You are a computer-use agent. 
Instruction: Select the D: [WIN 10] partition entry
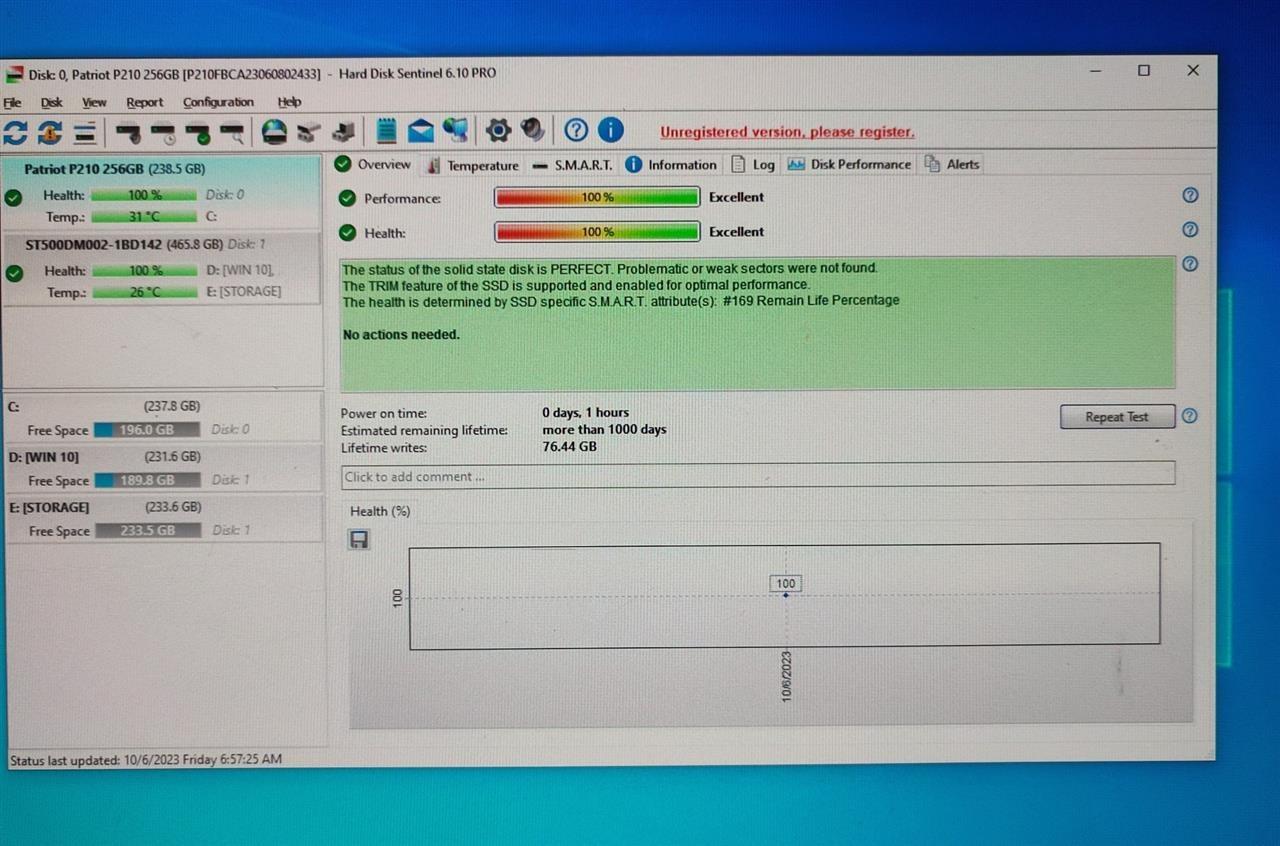click(163, 469)
